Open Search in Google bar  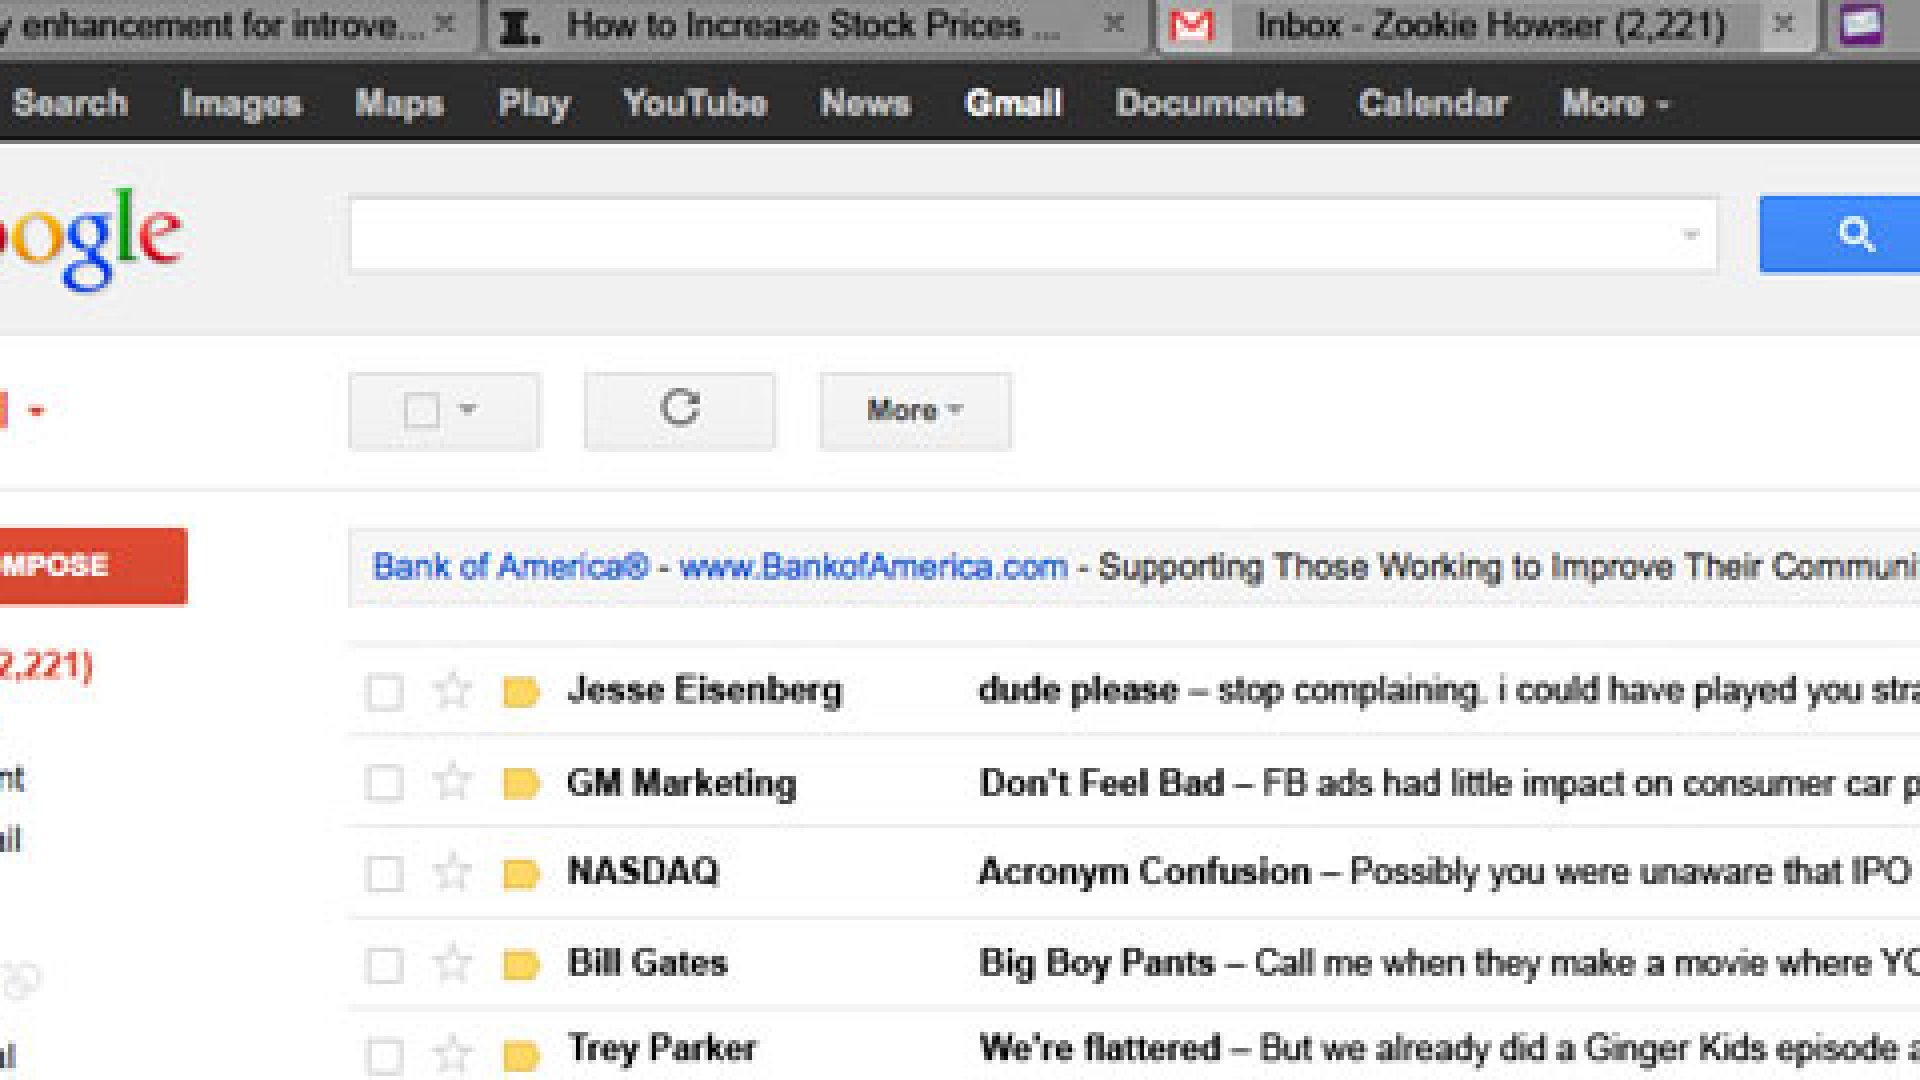[70, 103]
